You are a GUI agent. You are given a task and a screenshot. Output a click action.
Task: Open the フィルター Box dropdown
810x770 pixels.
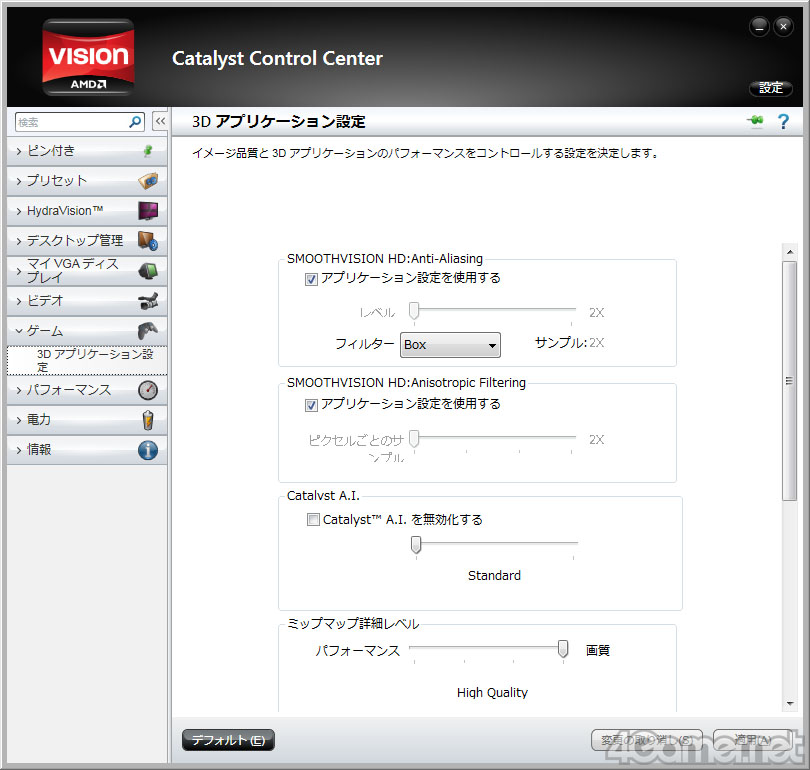point(450,345)
